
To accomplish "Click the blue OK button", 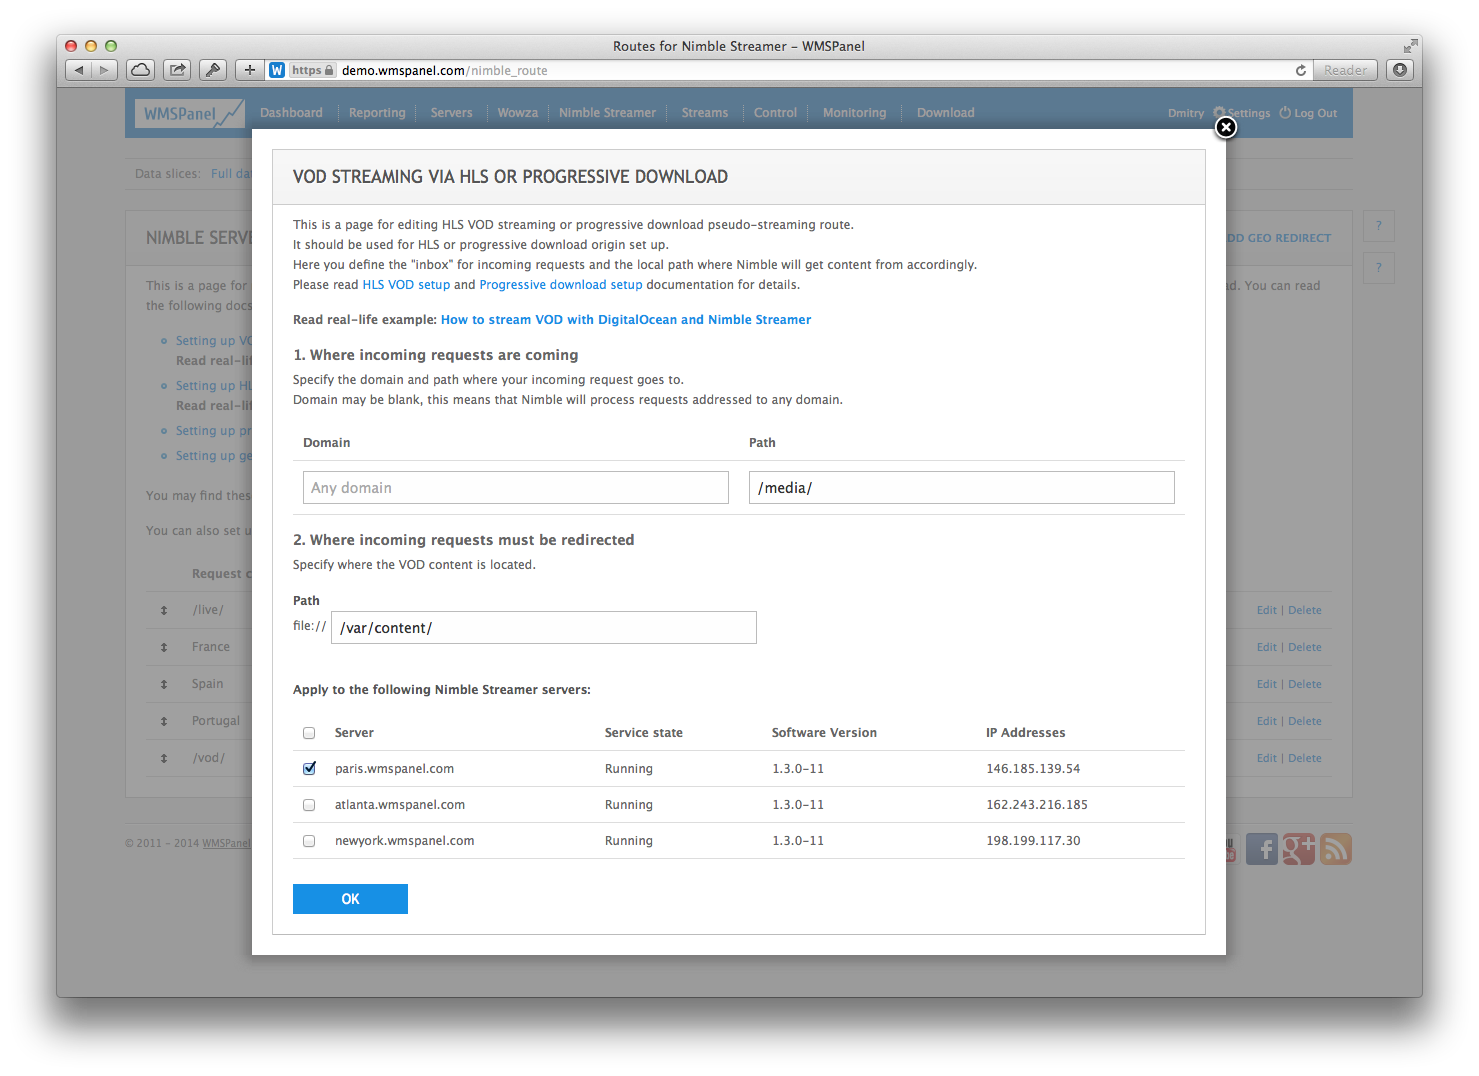I will click(350, 899).
